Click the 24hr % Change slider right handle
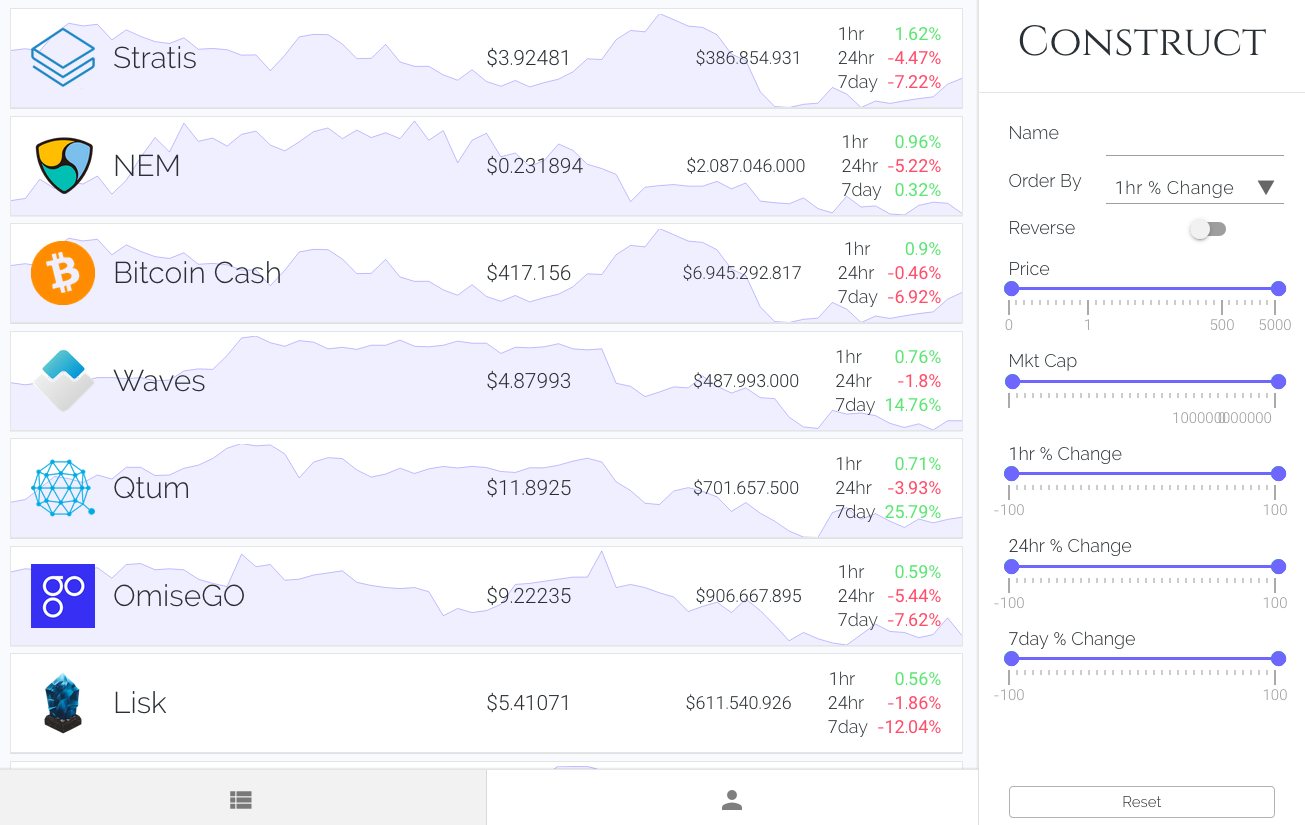This screenshot has height=825, width=1305. click(1278, 566)
